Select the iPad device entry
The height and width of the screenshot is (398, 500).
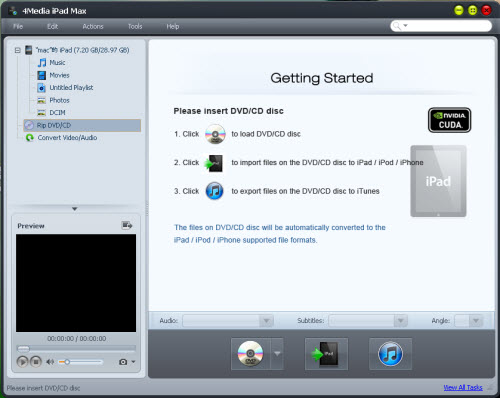(x=82, y=50)
